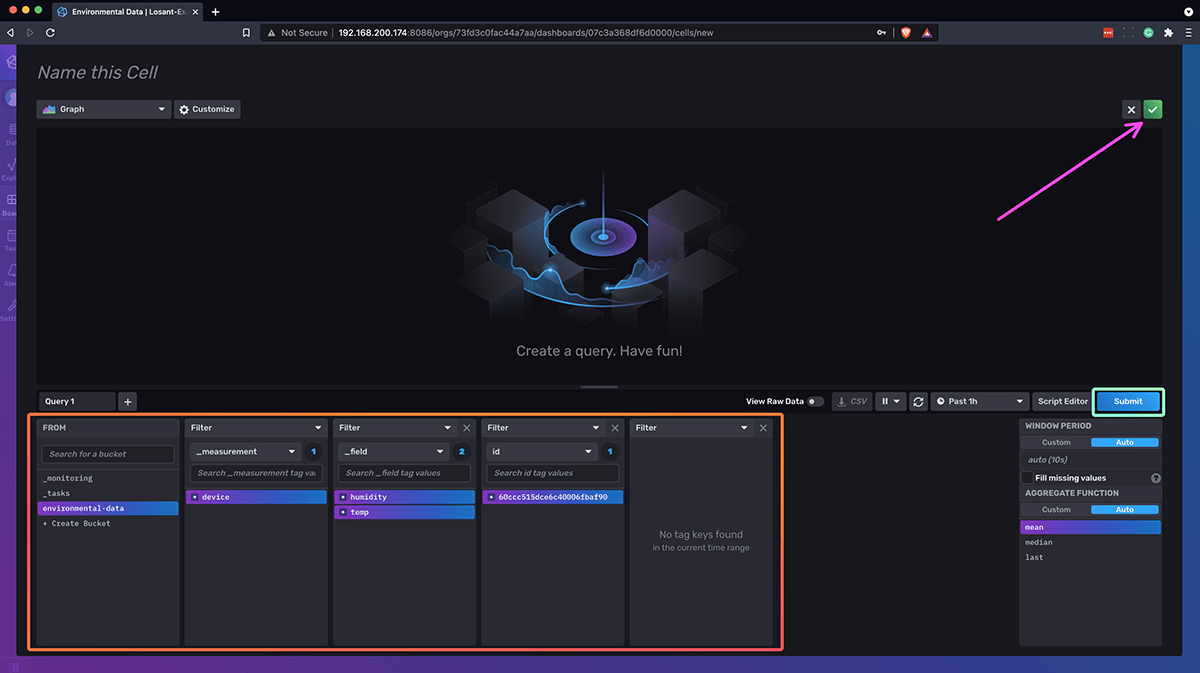Click the Search for a bucket field

108,454
